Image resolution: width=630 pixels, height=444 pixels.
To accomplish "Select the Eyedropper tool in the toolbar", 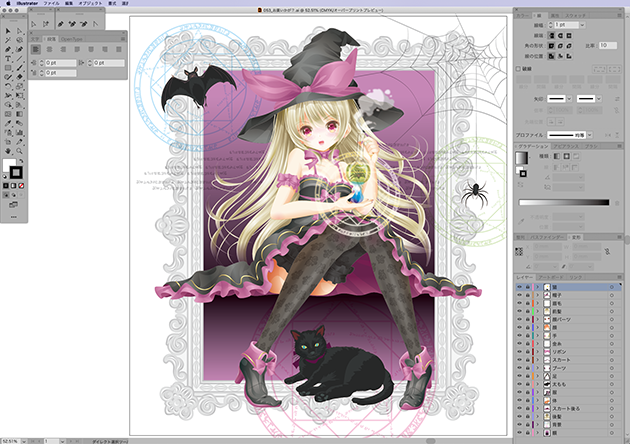I will click(x=8, y=123).
